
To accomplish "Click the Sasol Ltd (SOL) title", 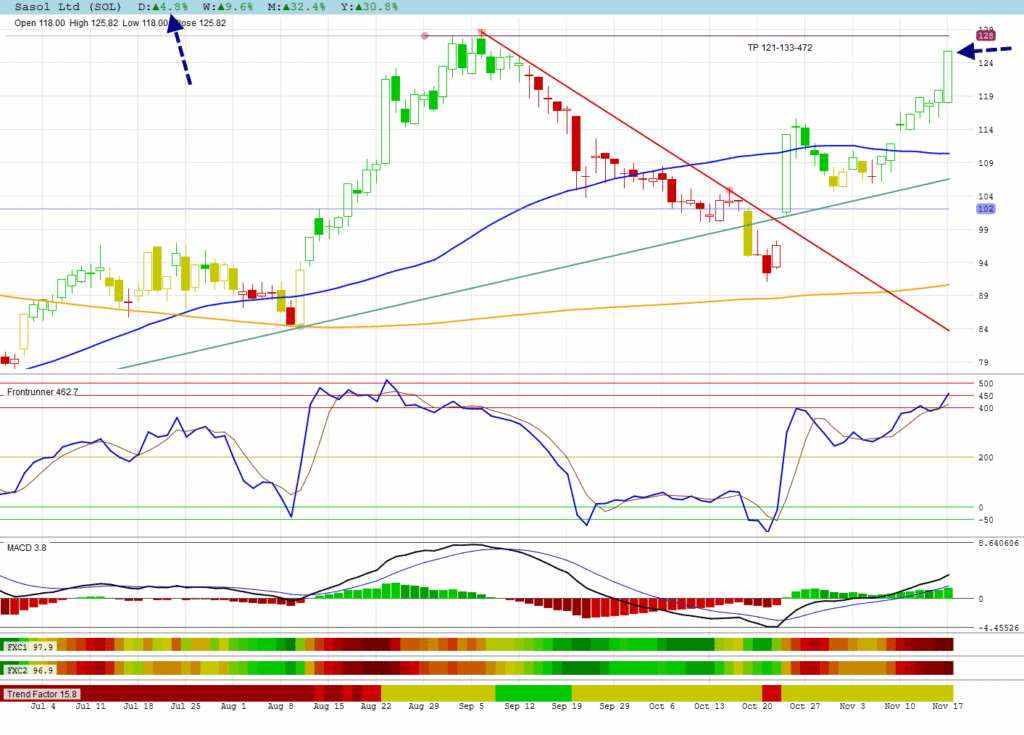I will coord(64,7).
